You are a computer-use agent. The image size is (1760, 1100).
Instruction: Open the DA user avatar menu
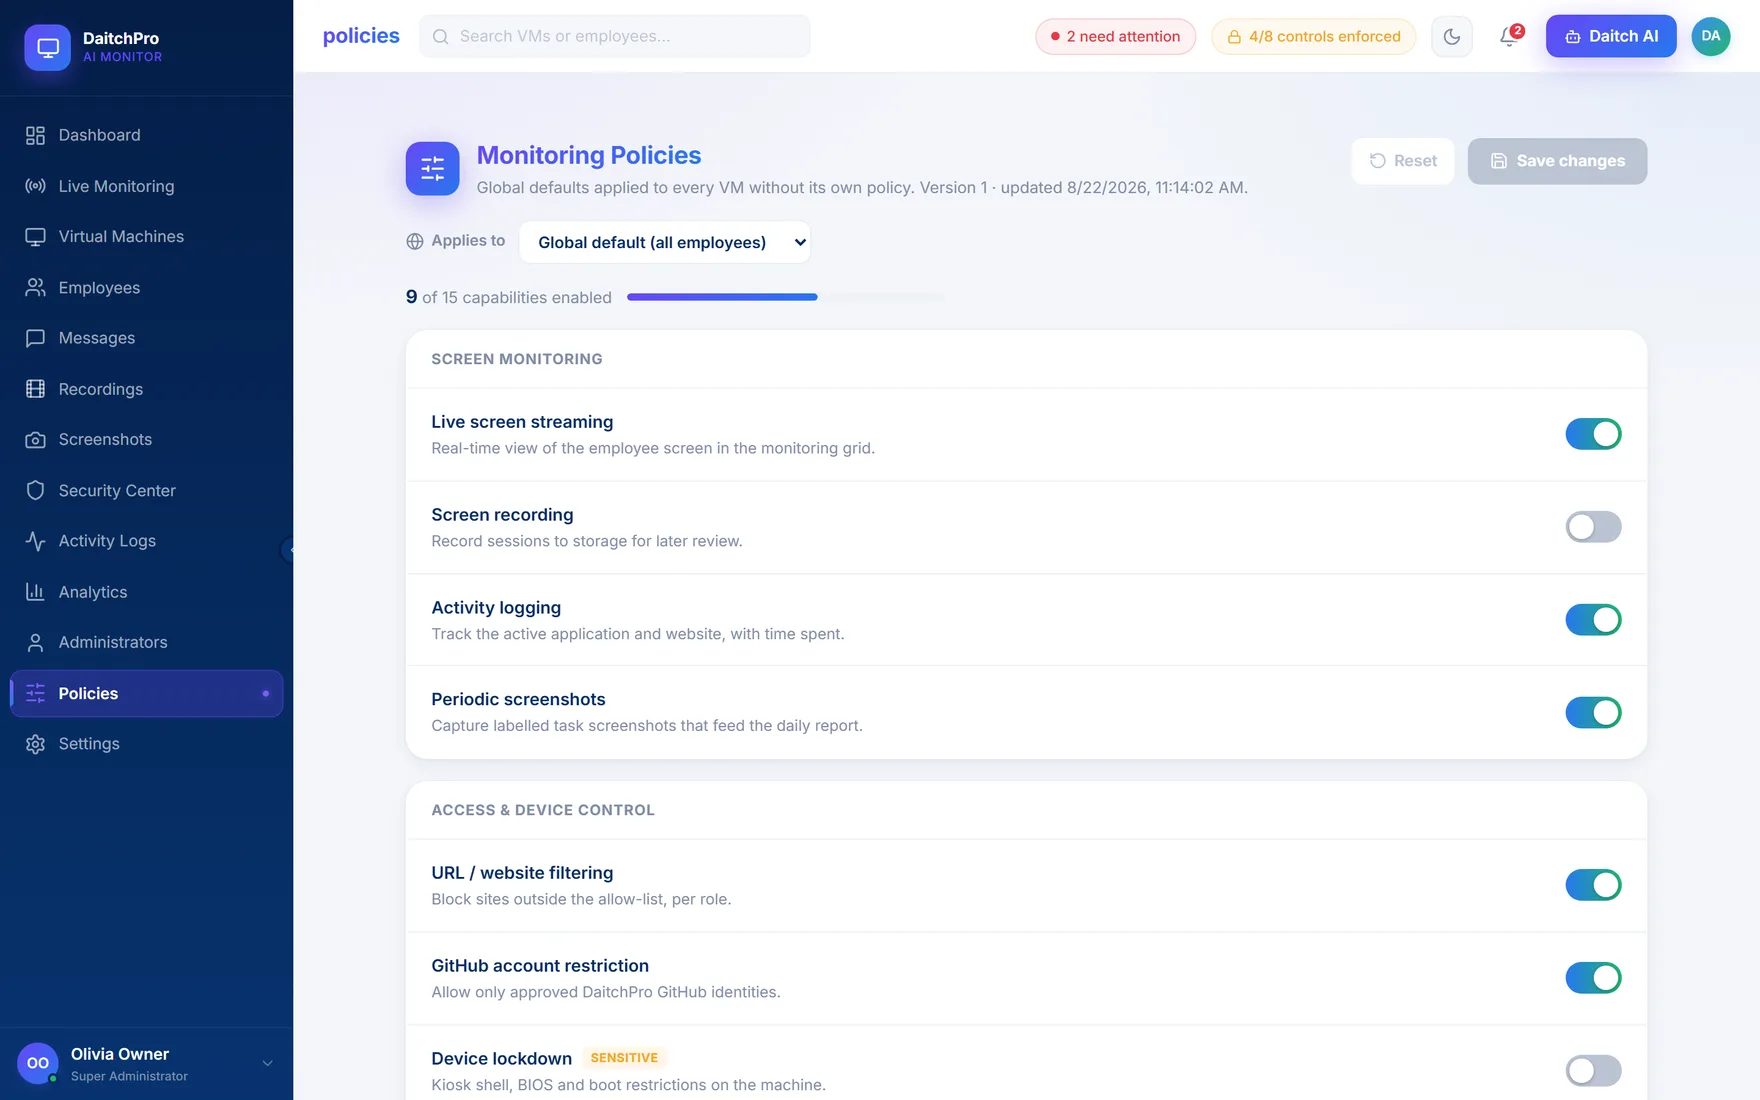pos(1711,37)
